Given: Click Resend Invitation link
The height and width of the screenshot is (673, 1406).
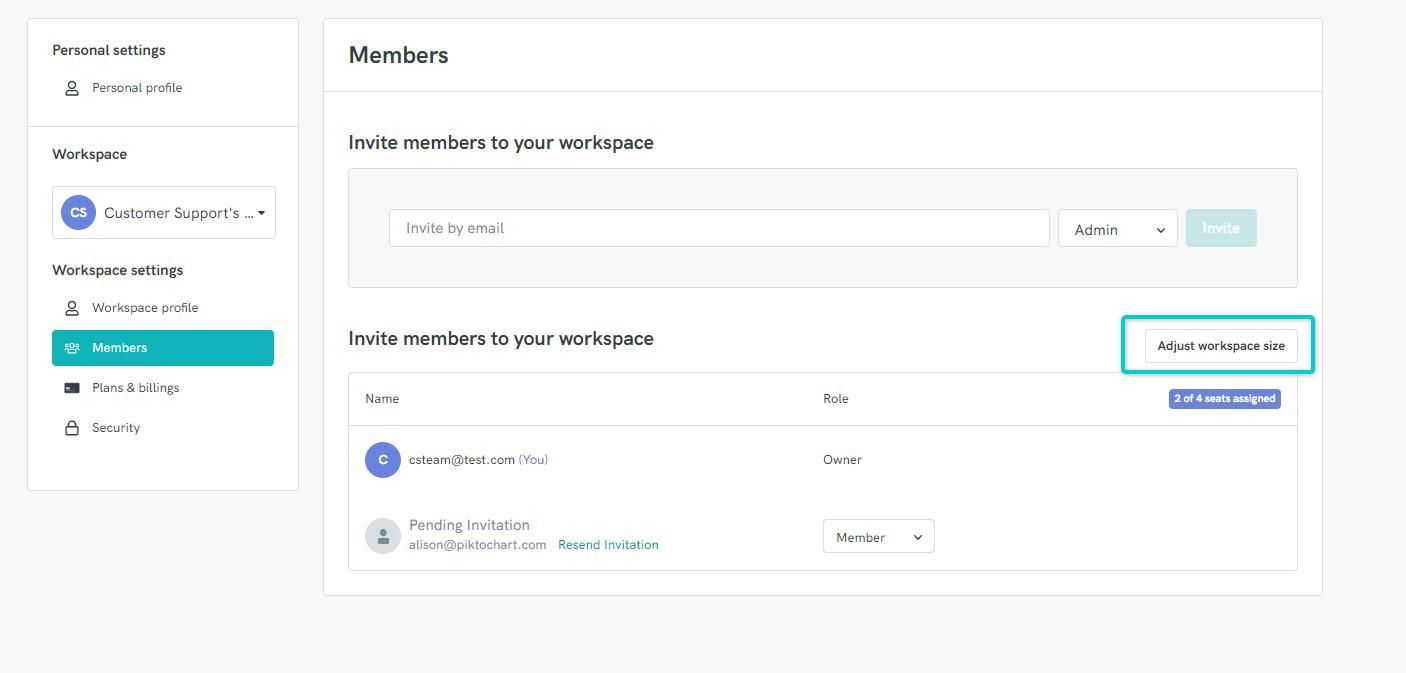Looking at the screenshot, I should click(608, 545).
